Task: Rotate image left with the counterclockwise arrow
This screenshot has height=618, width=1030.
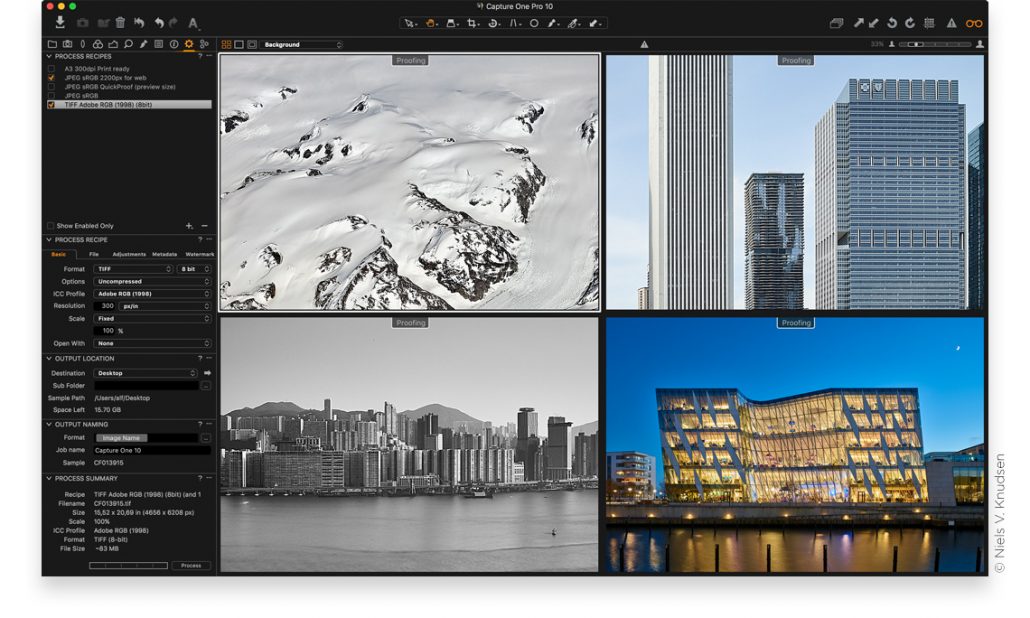Action: pos(892,22)
